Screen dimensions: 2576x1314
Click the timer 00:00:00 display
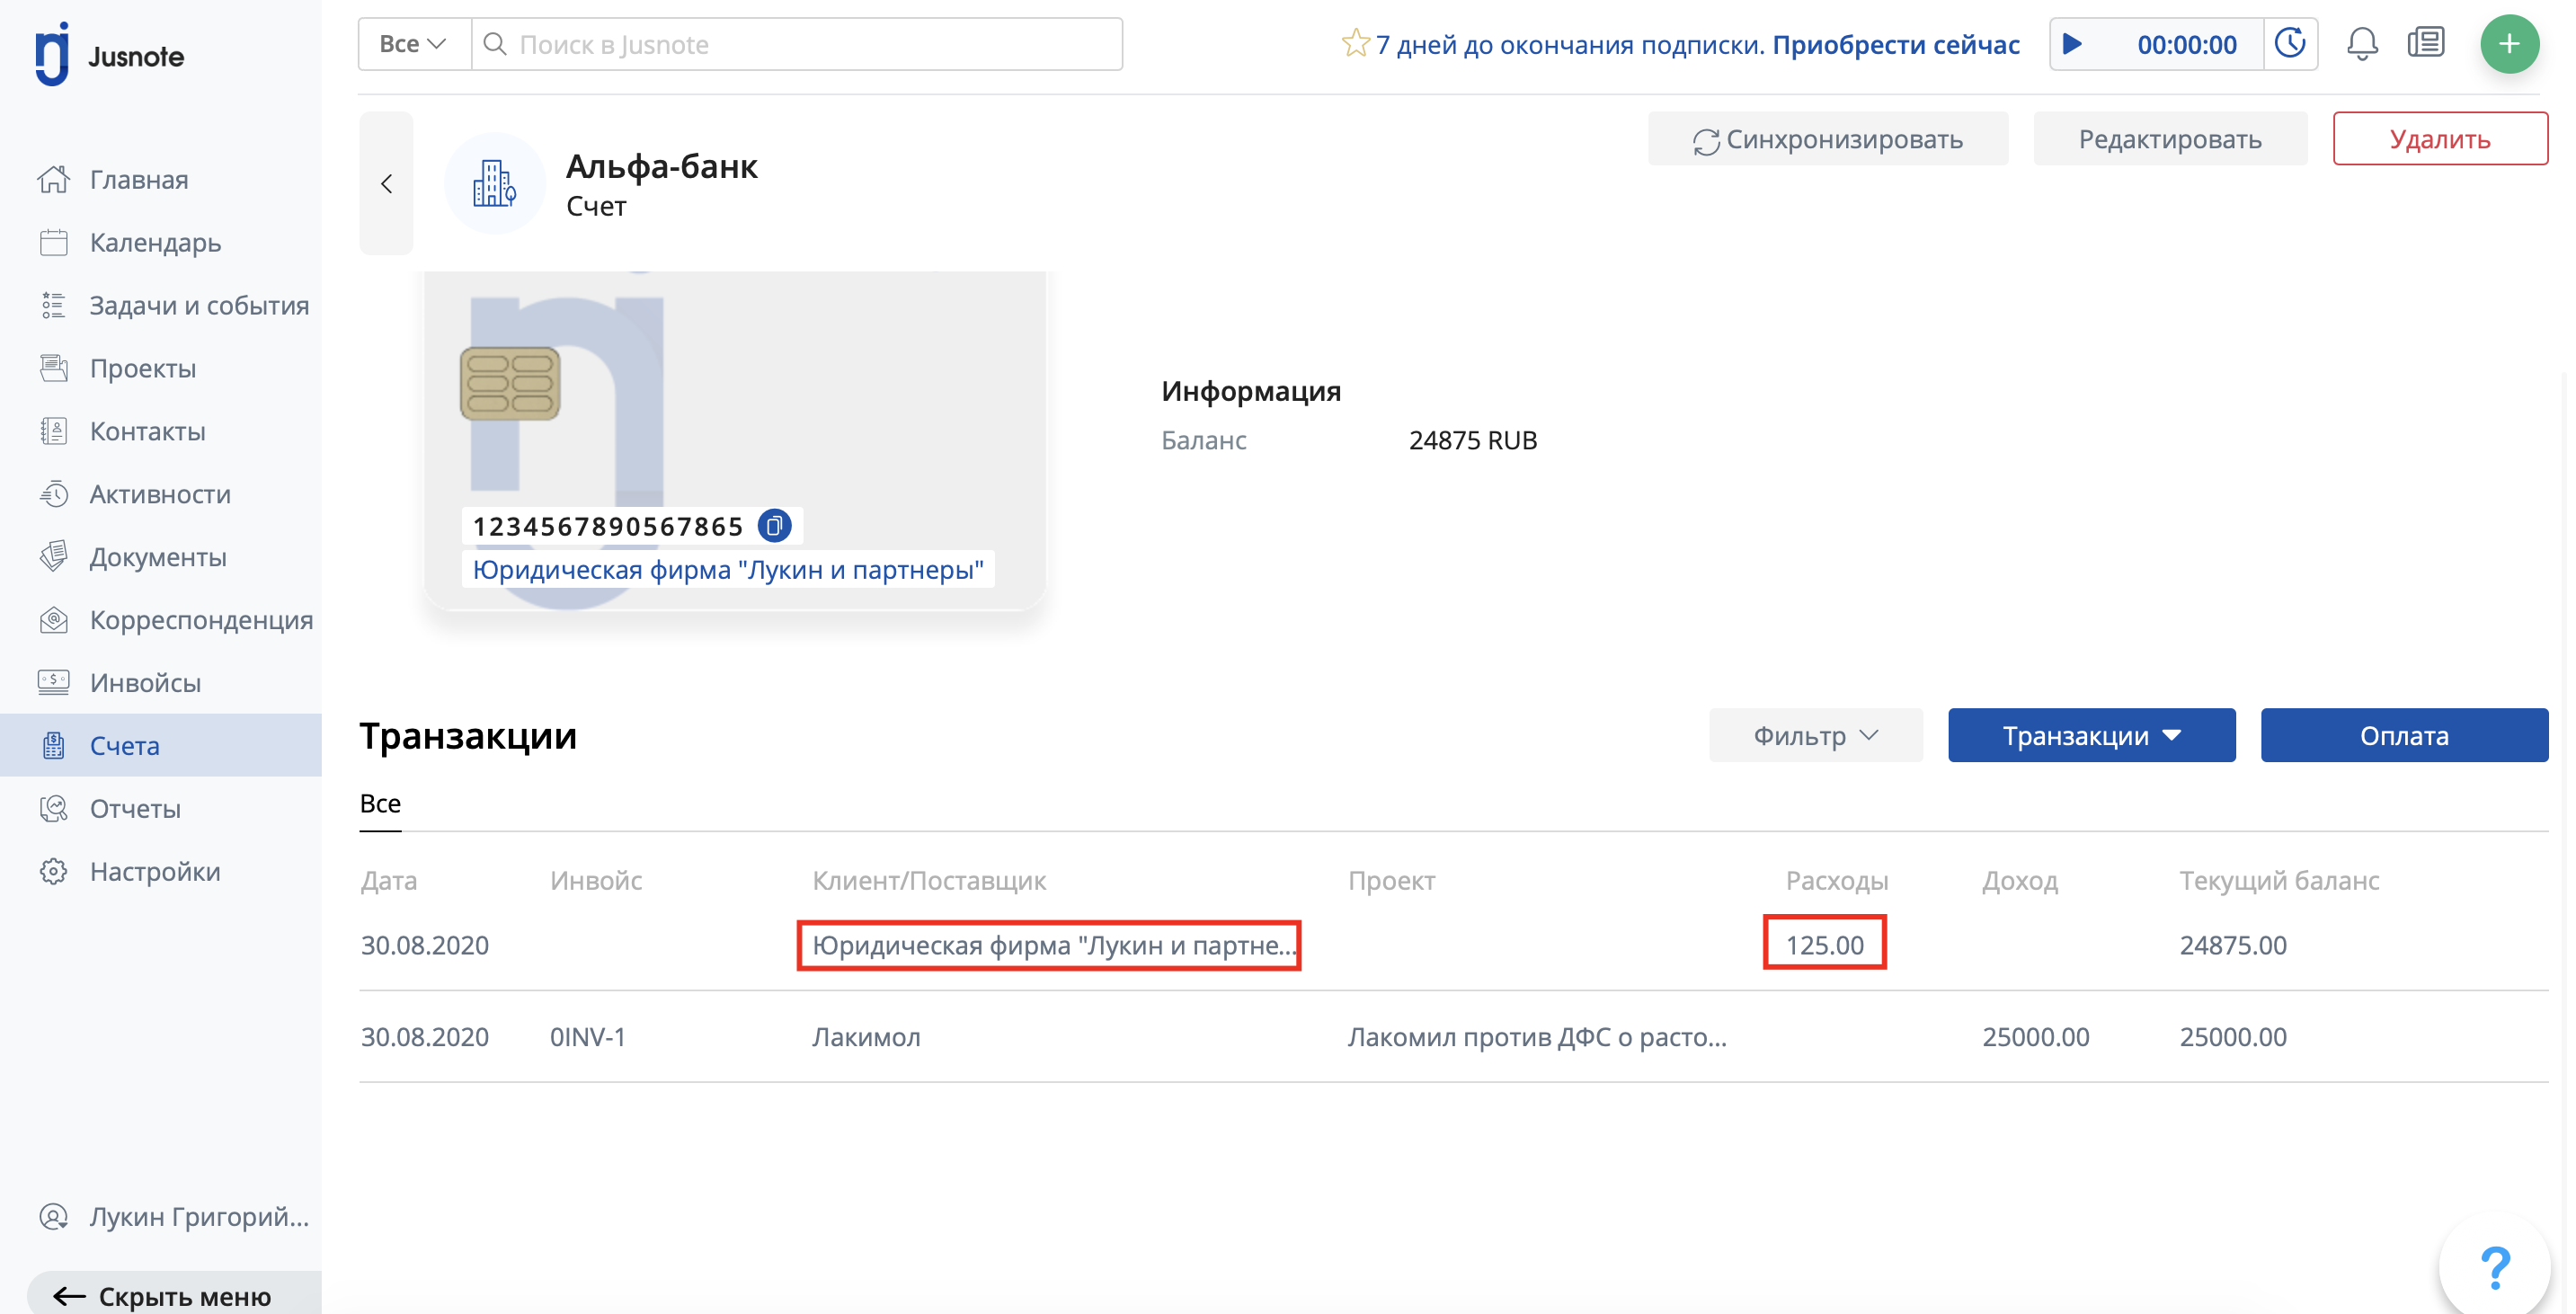click(2187, 44)
